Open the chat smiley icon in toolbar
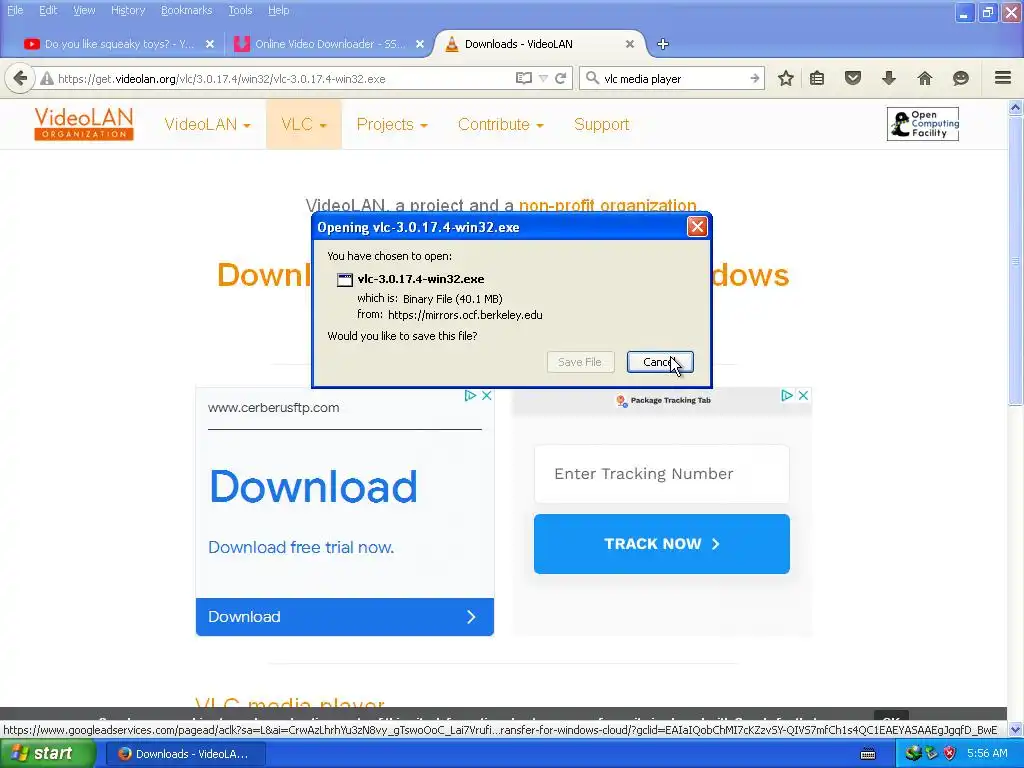1024x768 pixels. point(960,78)
